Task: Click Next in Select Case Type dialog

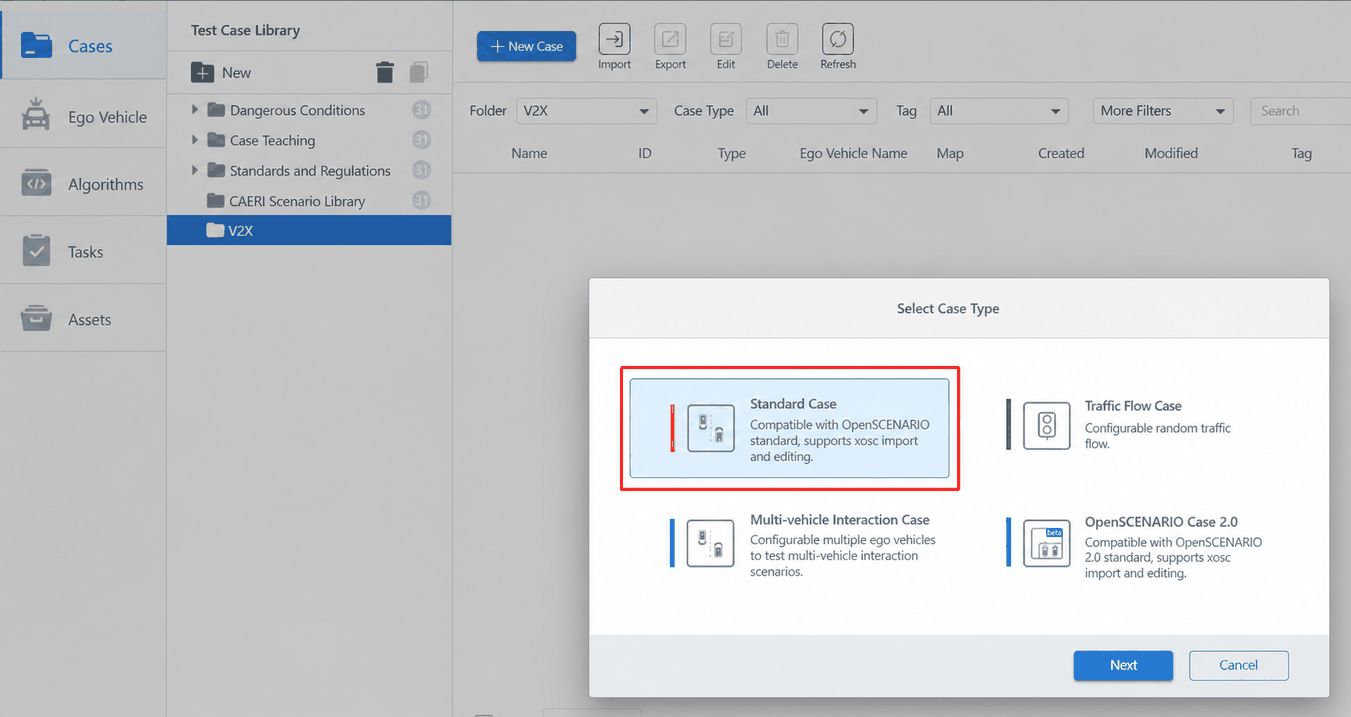Action: pos(1123,665)
